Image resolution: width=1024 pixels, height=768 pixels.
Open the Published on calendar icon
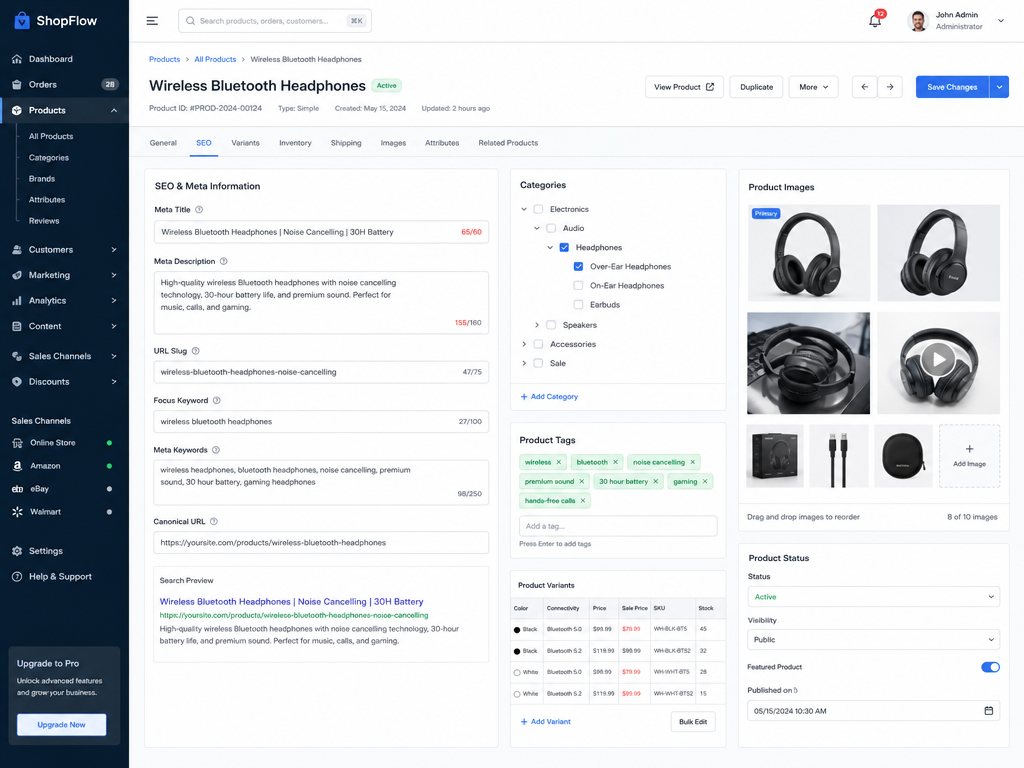click(x=988, y=711)
